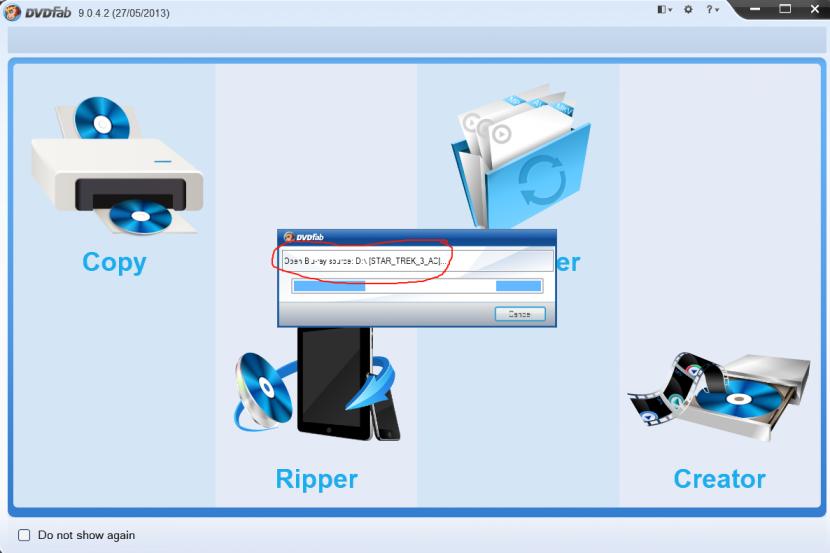Screen dimensions: 830x553
Task: Open the skin/layout dropdown in title bar
Action: click(x=664, y=9)
